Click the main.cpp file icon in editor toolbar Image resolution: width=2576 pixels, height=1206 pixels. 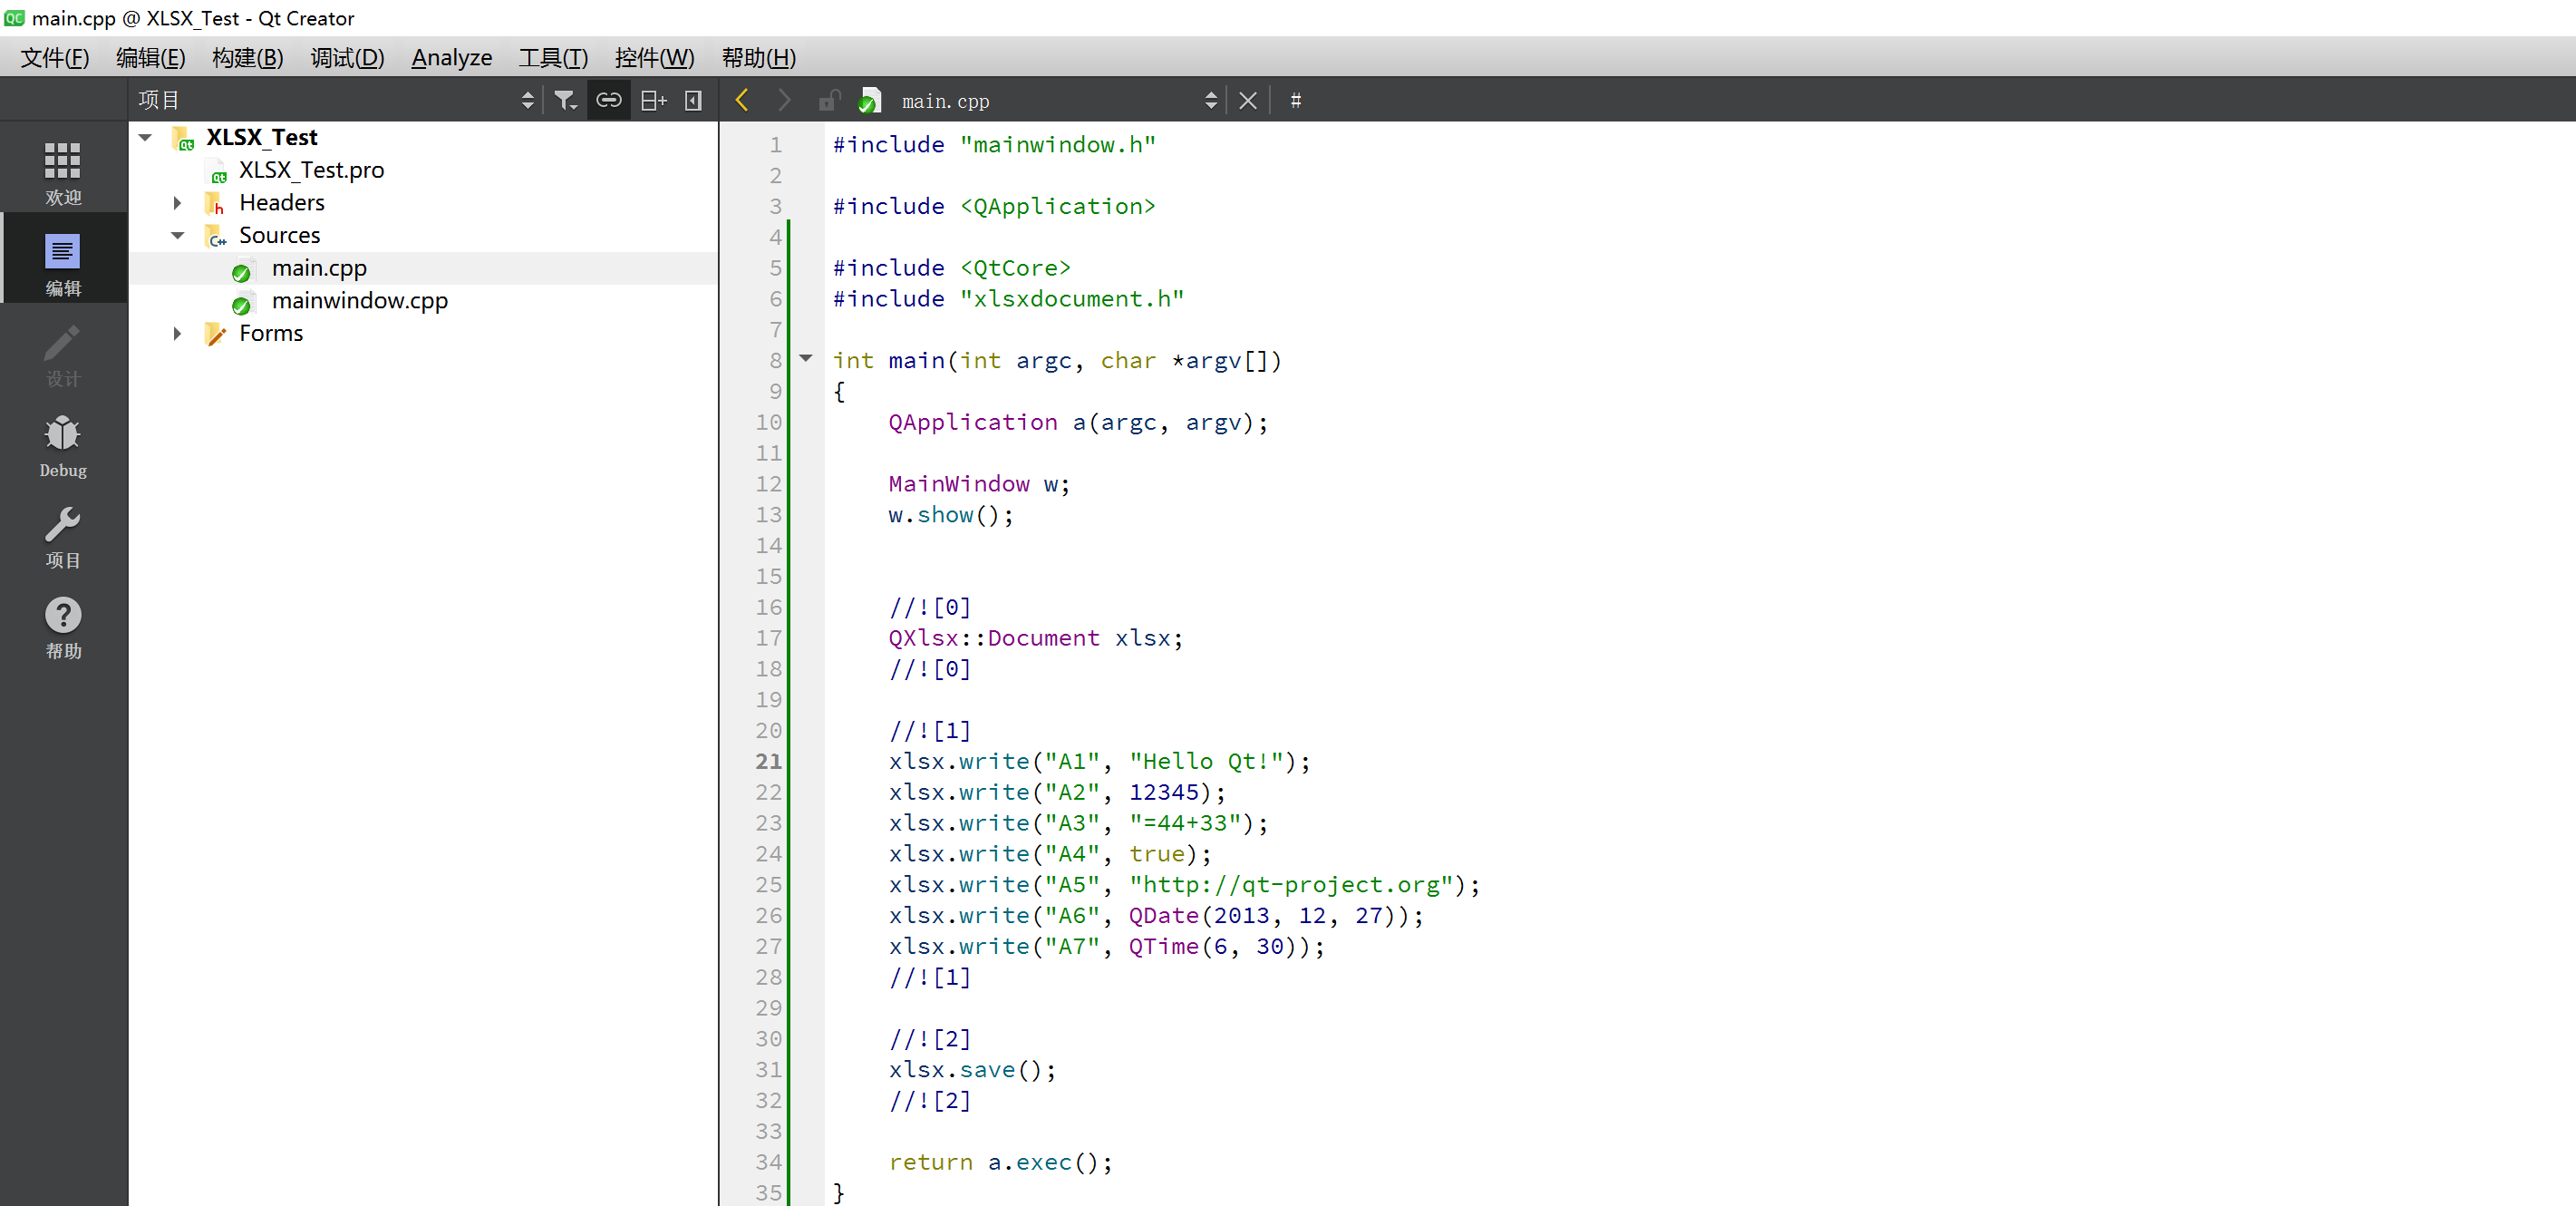pos(869,100)
